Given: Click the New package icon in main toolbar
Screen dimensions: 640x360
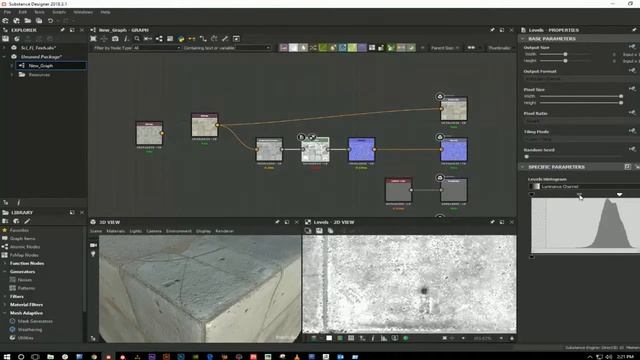Looking at the screenshot, I should [6, 20].
